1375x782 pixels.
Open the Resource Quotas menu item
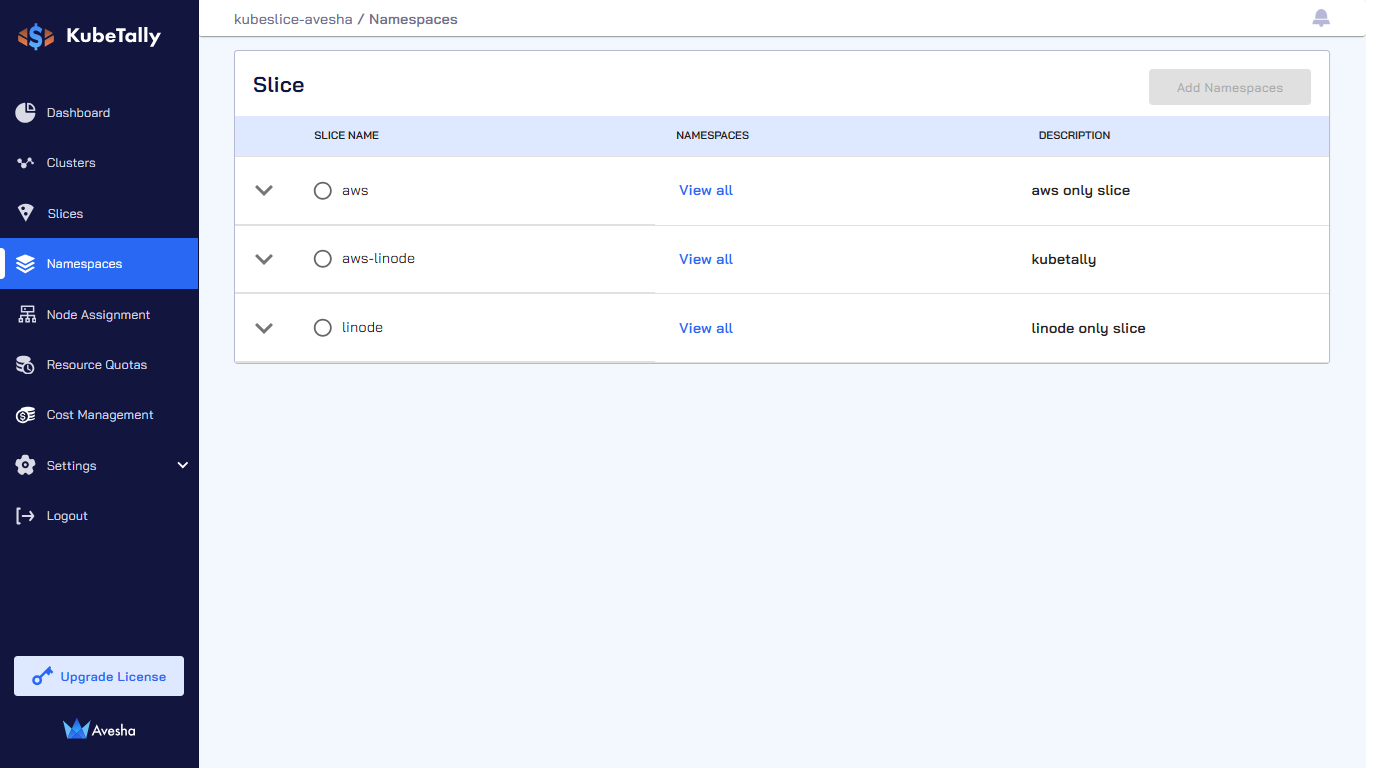[99, 365]
